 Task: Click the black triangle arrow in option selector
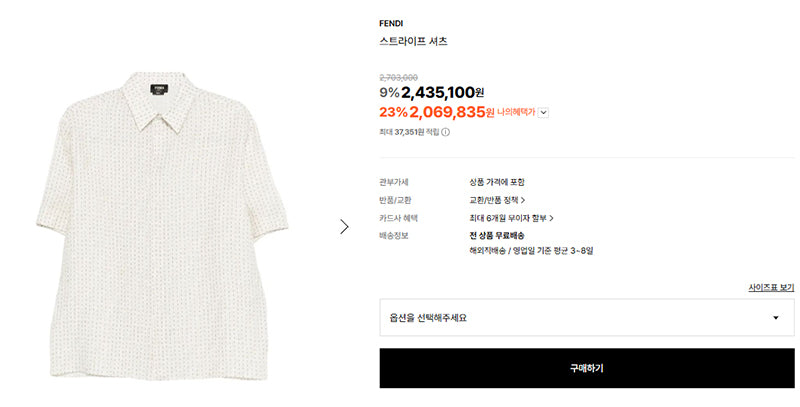(776, 318)
